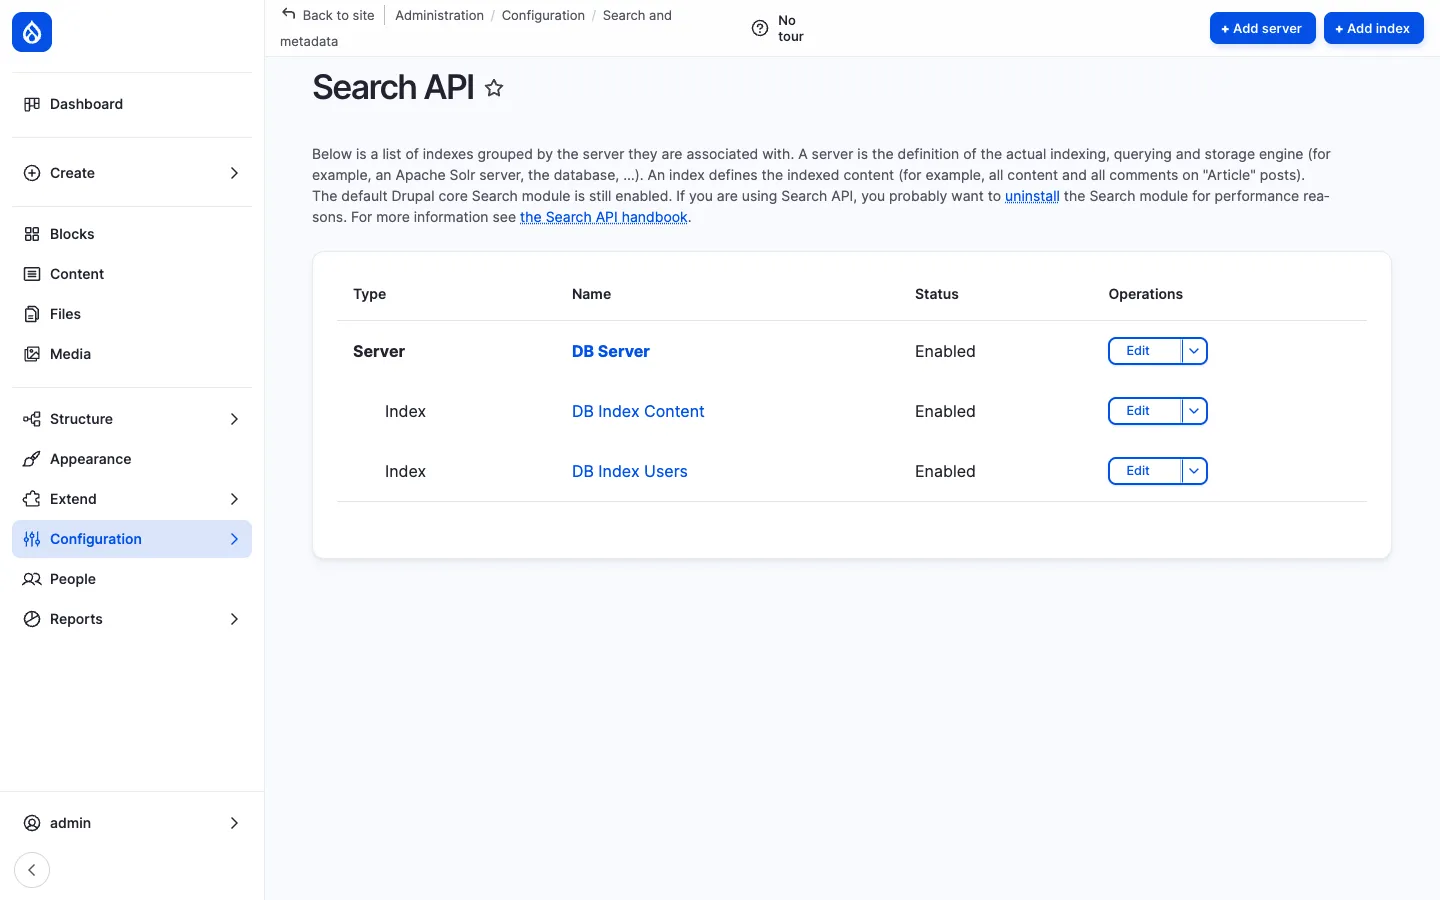Click the back arrow icon beside Back to site
The height and width of the screenshot is (900, 1440).
coord(289,14)
